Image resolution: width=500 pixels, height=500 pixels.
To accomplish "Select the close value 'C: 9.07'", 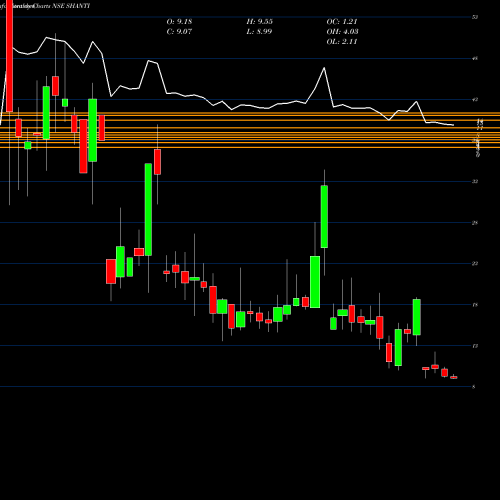I will 179,32.
